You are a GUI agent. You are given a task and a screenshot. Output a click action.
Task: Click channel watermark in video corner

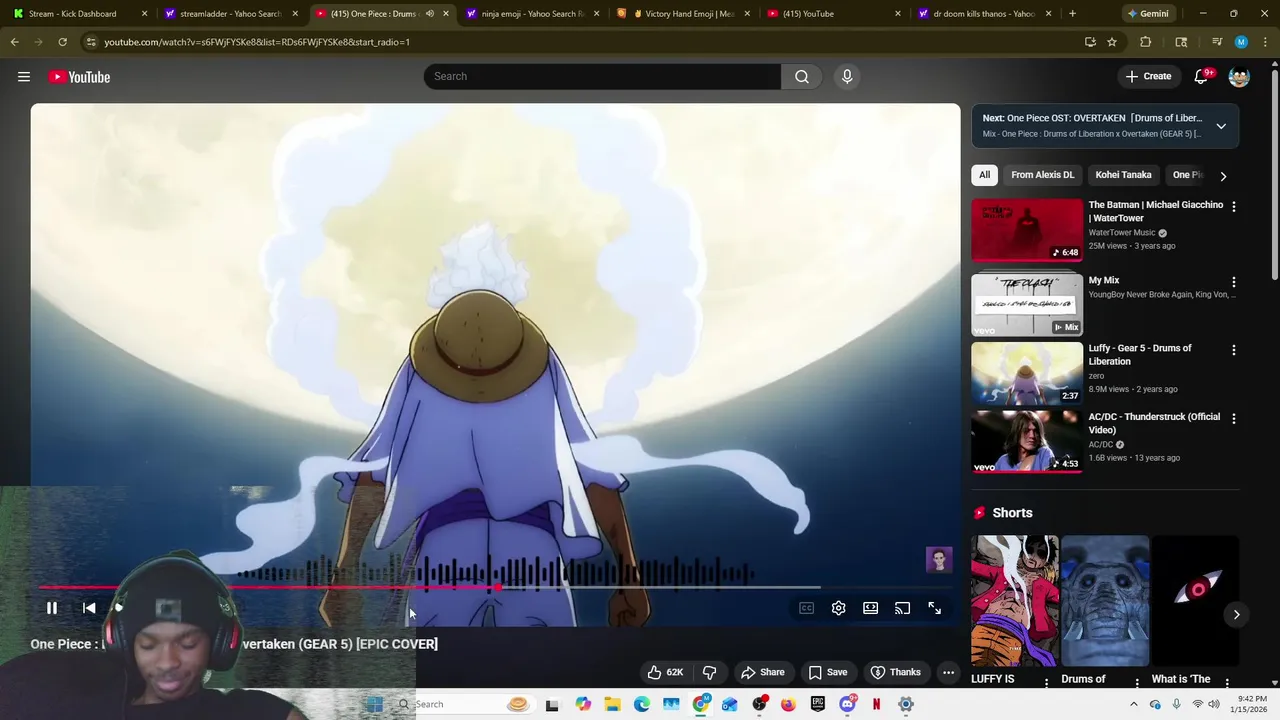click(x=939, y=560)
